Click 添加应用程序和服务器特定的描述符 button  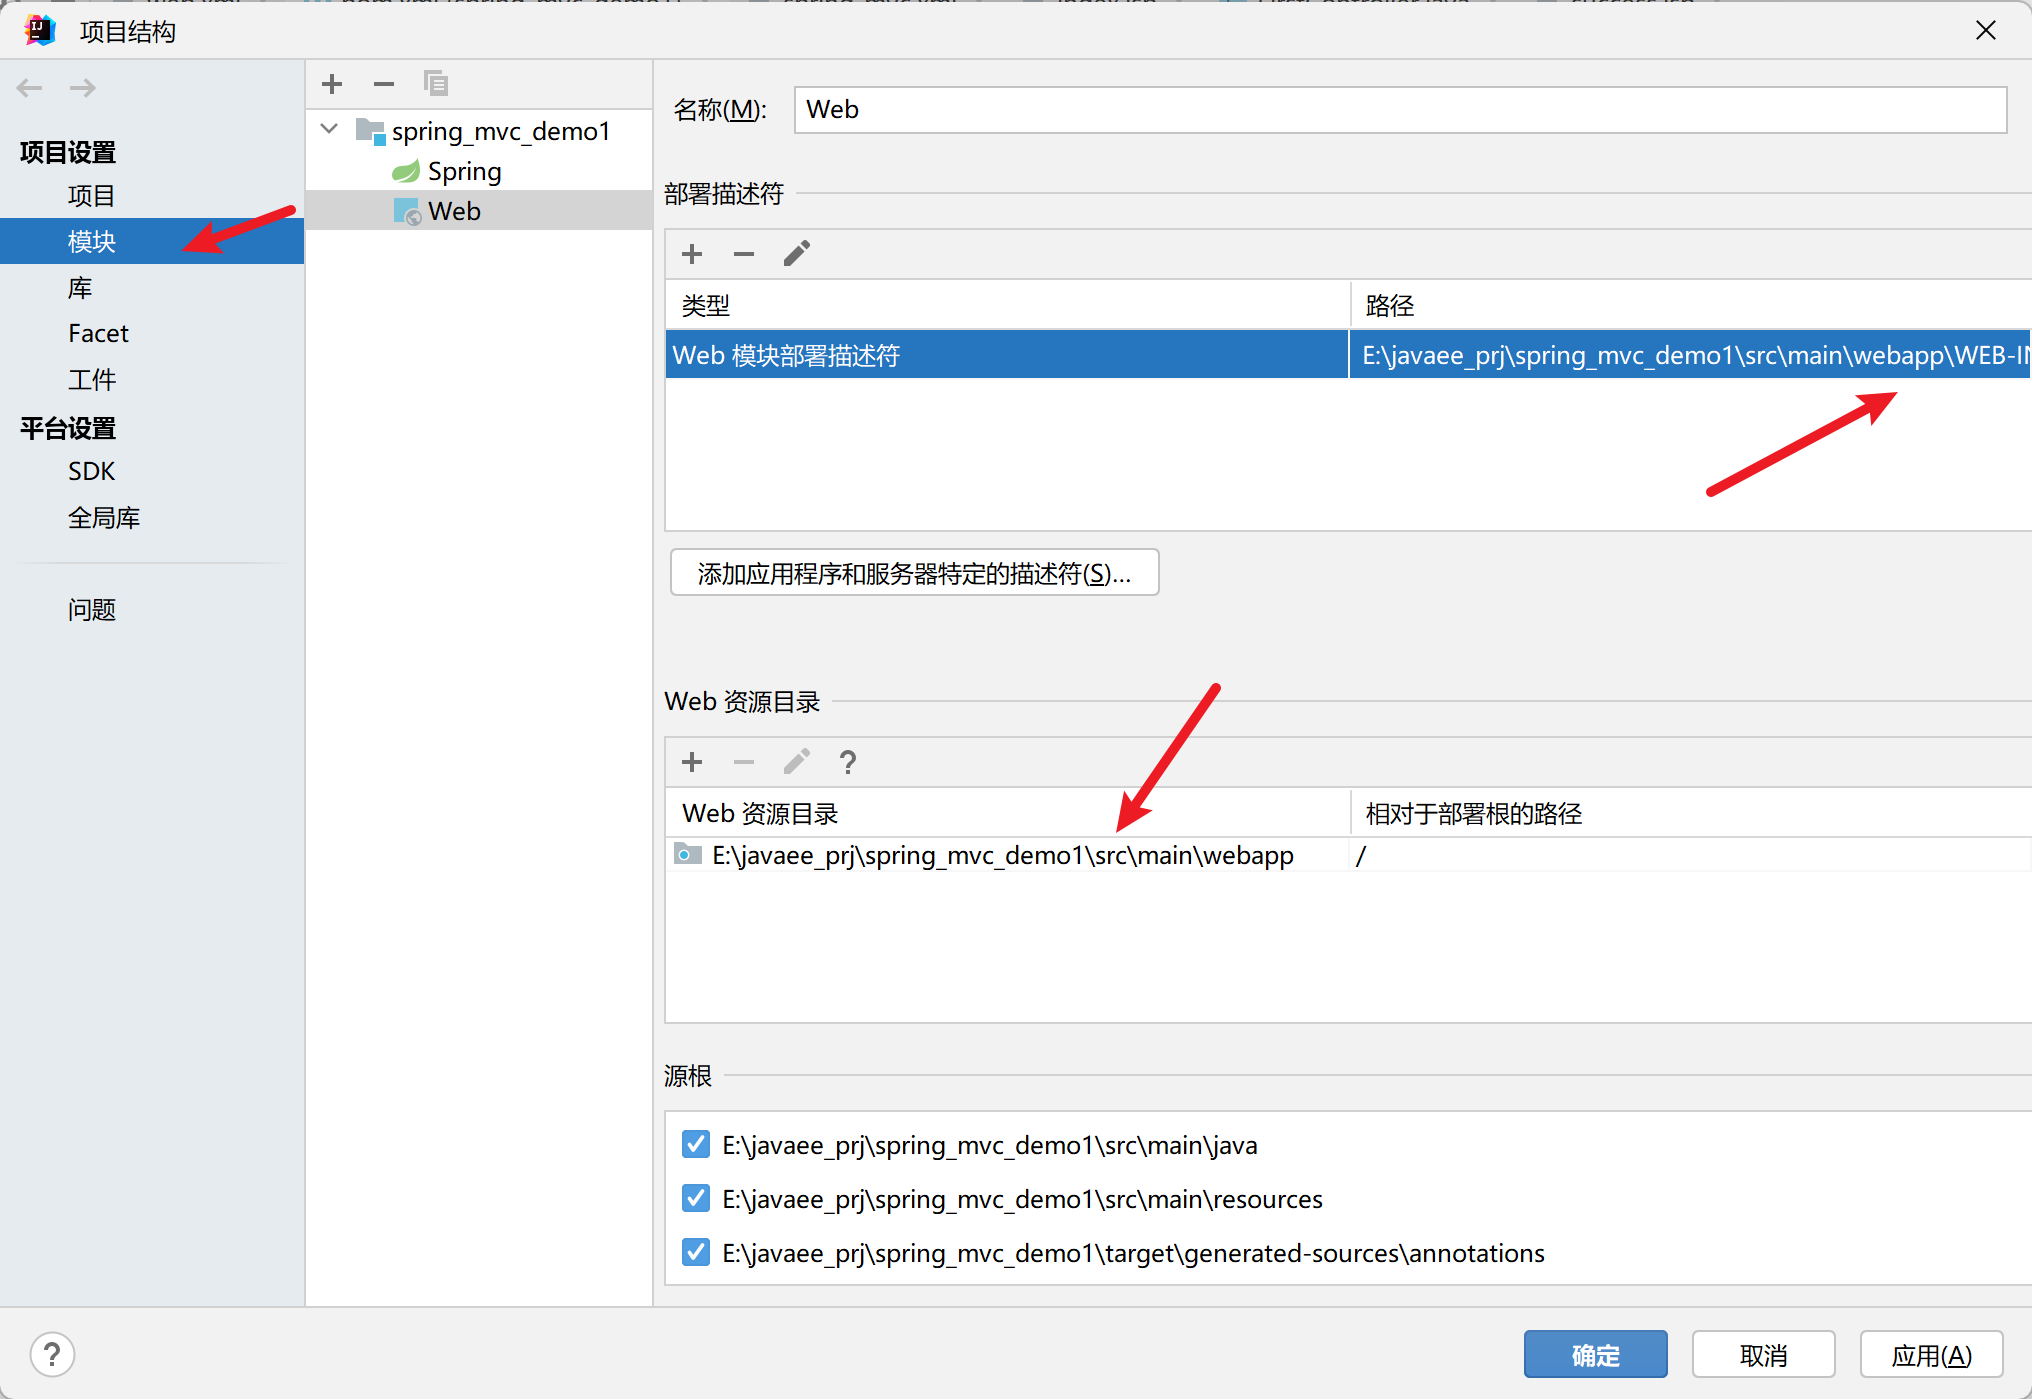pos(914,573)
